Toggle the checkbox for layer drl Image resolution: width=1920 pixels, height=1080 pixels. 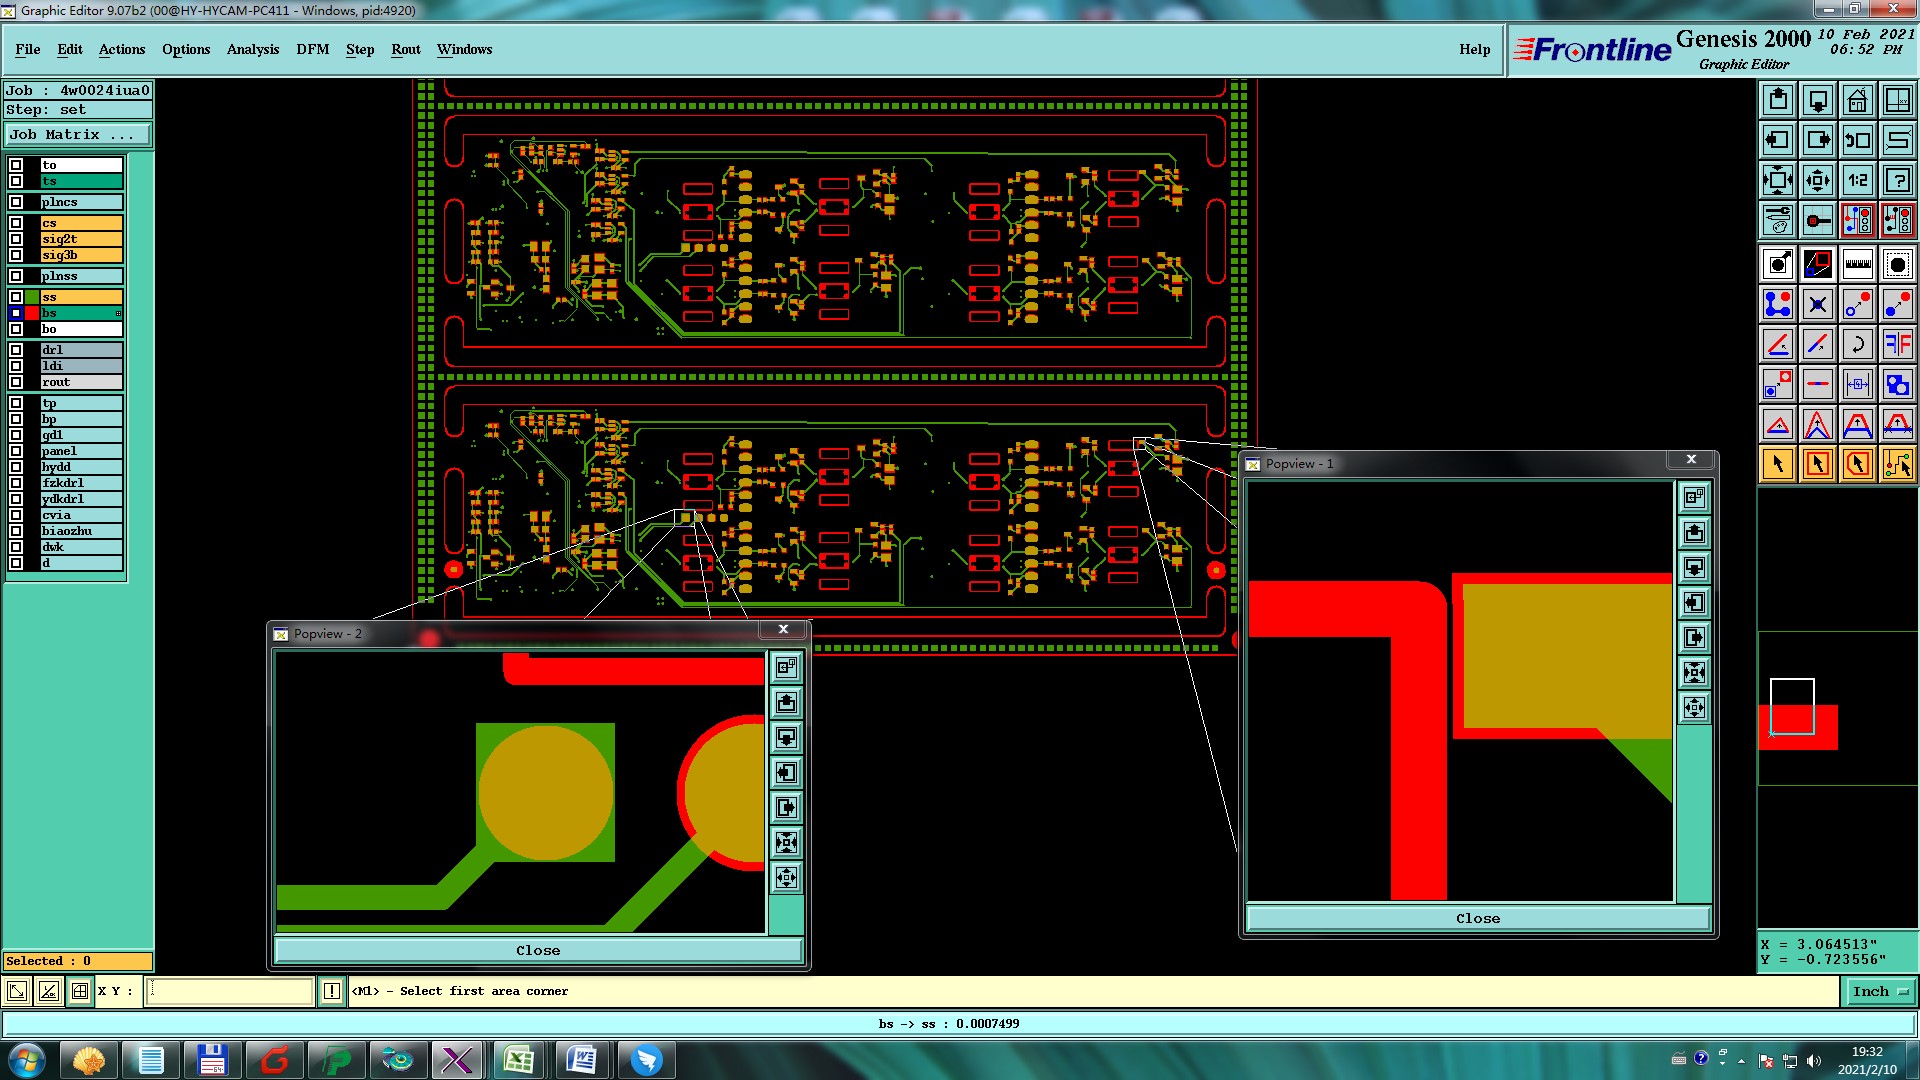click(16, 350)
